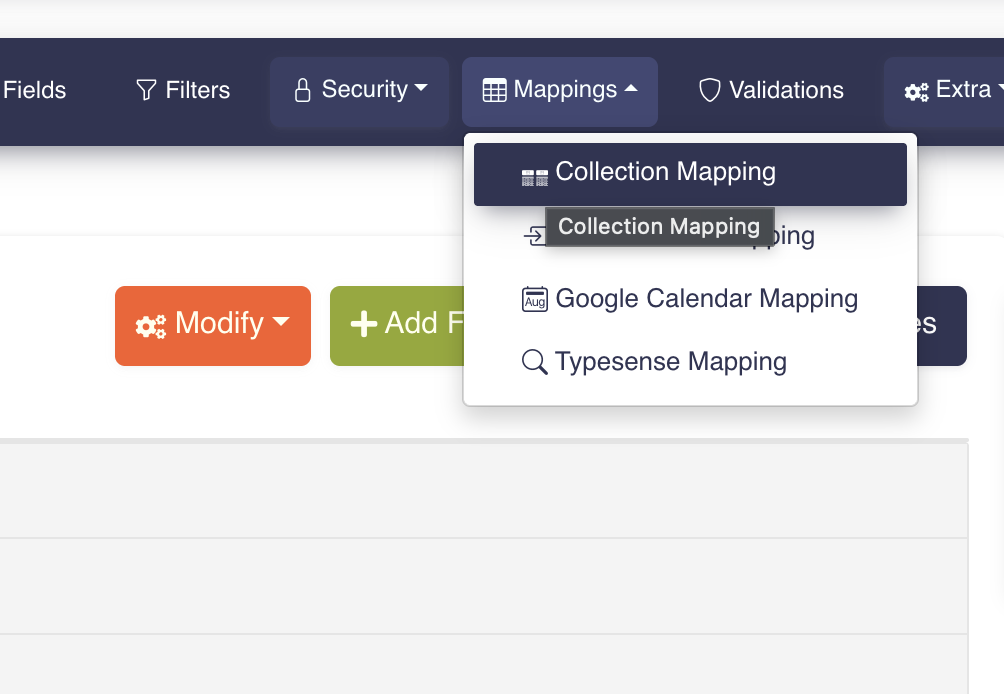Click the plus icon on the green Add button
This screenshot has height=694, width=1004.
click(363, 324)
